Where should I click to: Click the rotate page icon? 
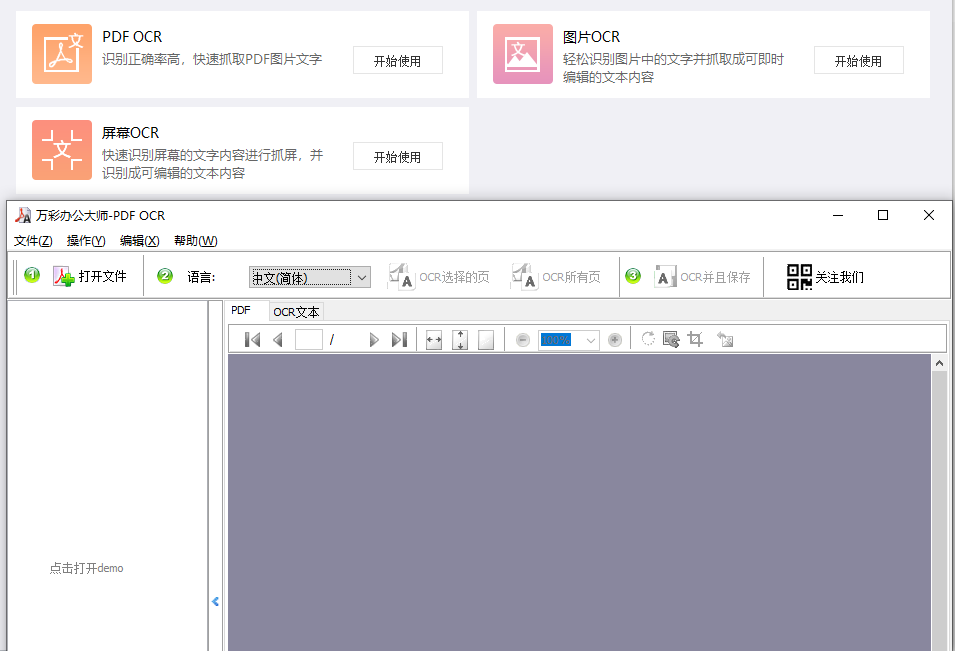coord(648,339)
